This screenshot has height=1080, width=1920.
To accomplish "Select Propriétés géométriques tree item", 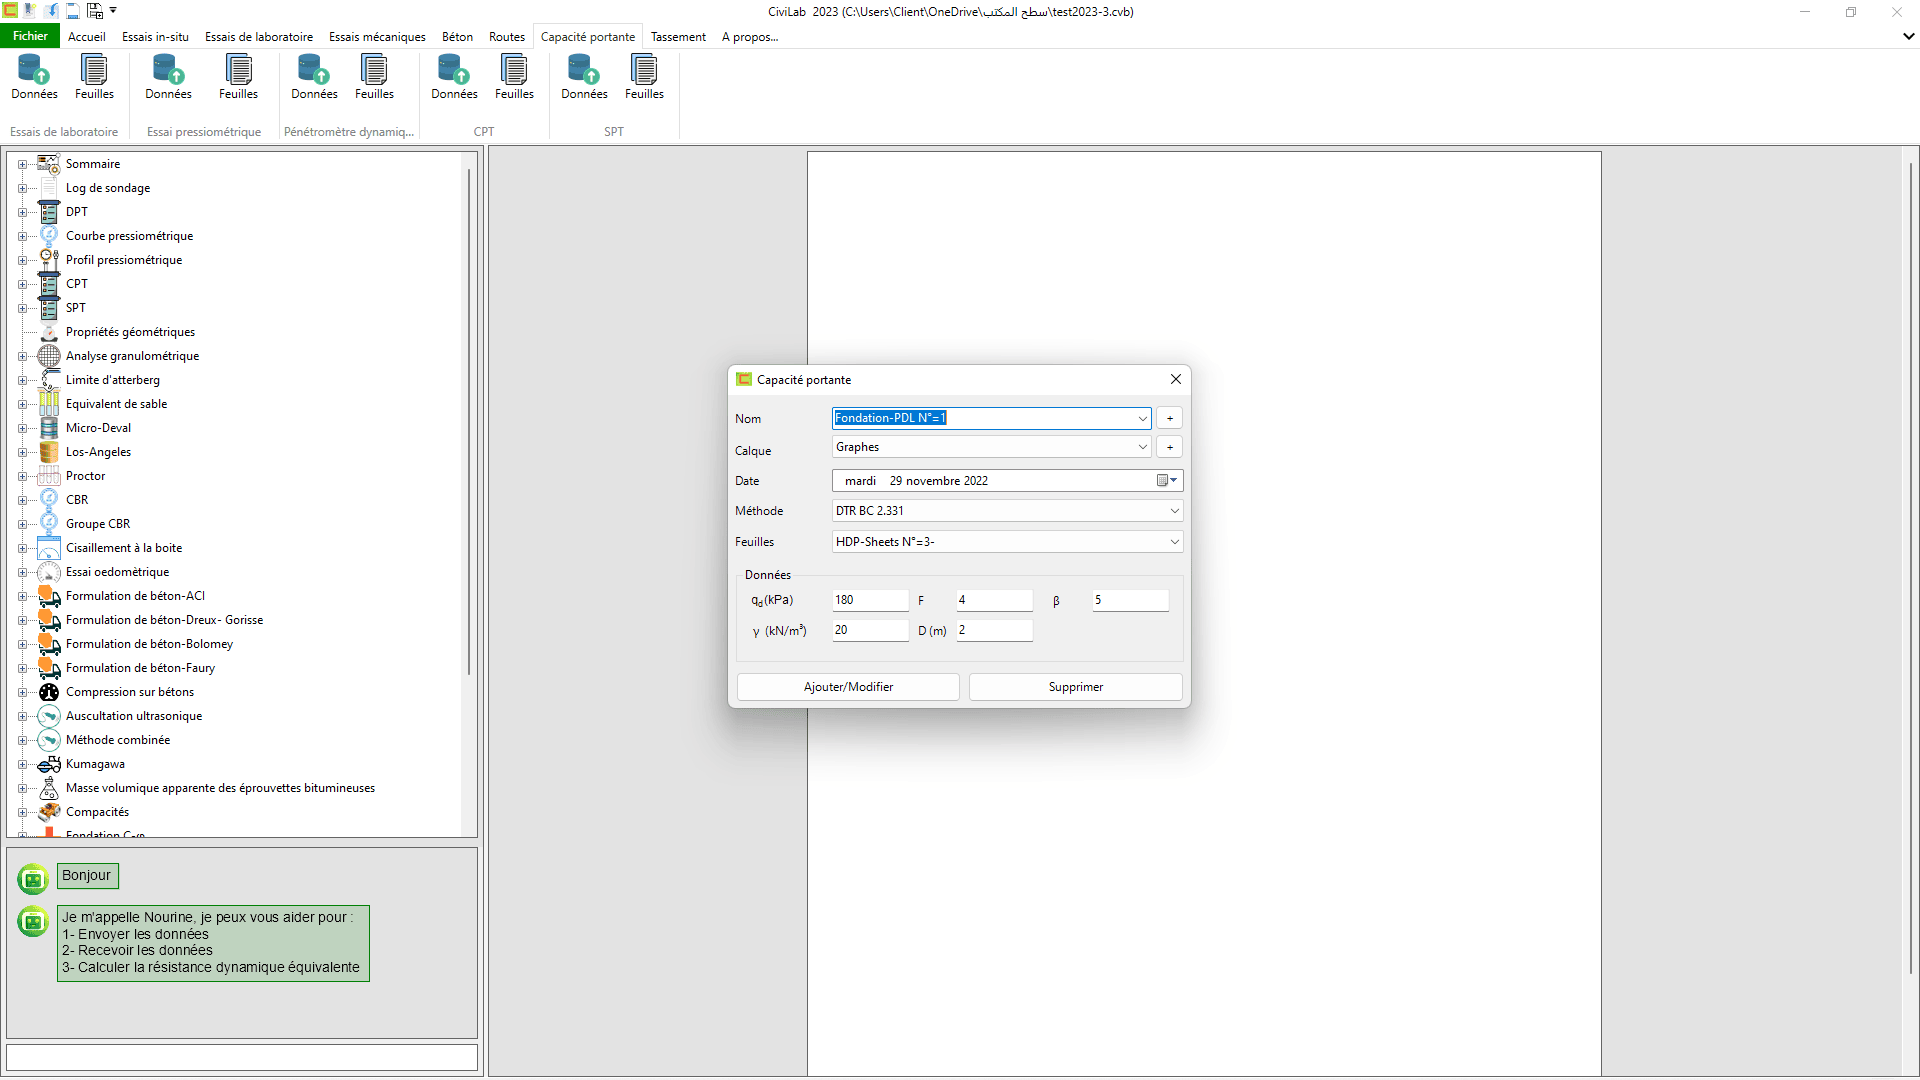I will pyautogui.click(x=131, y=332).
